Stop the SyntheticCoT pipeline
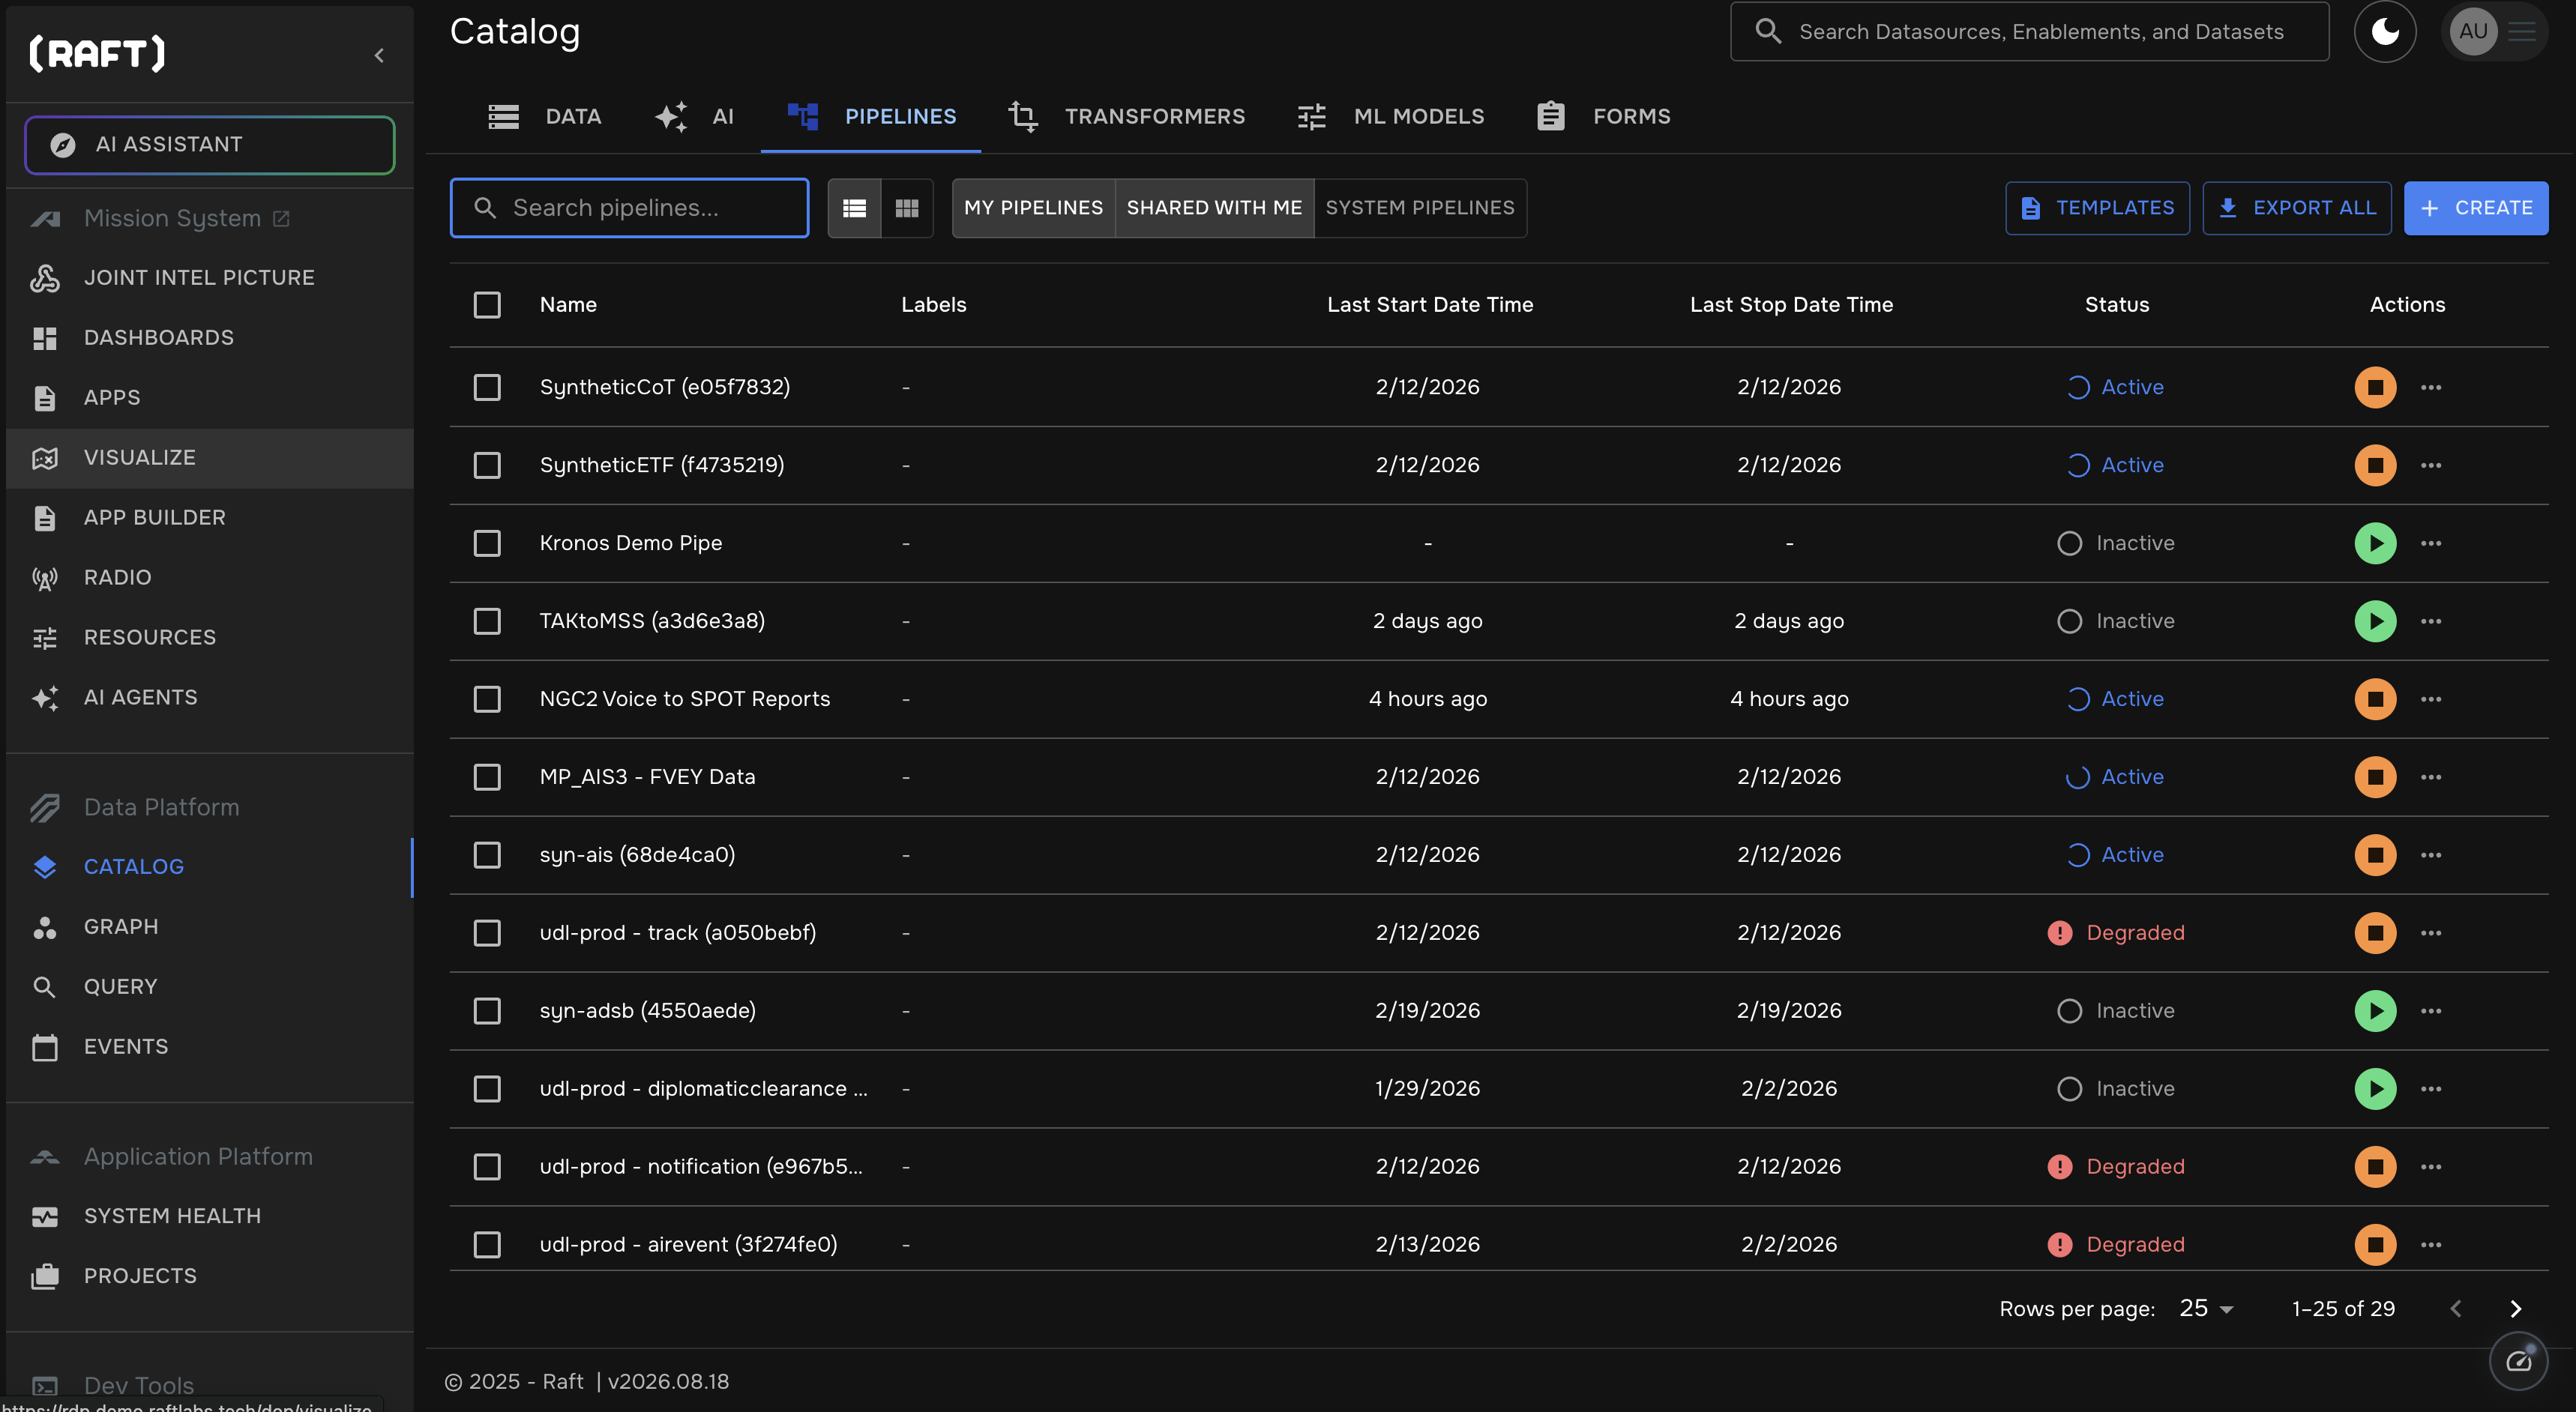This screenshot has height=1412, width=2576. (2375, 387)
